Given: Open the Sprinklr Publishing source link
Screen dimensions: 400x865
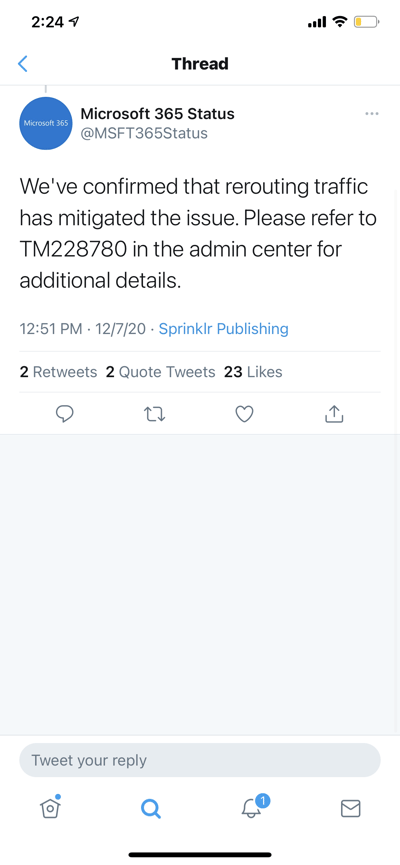Looking at the screenshot, I should 223,329.
